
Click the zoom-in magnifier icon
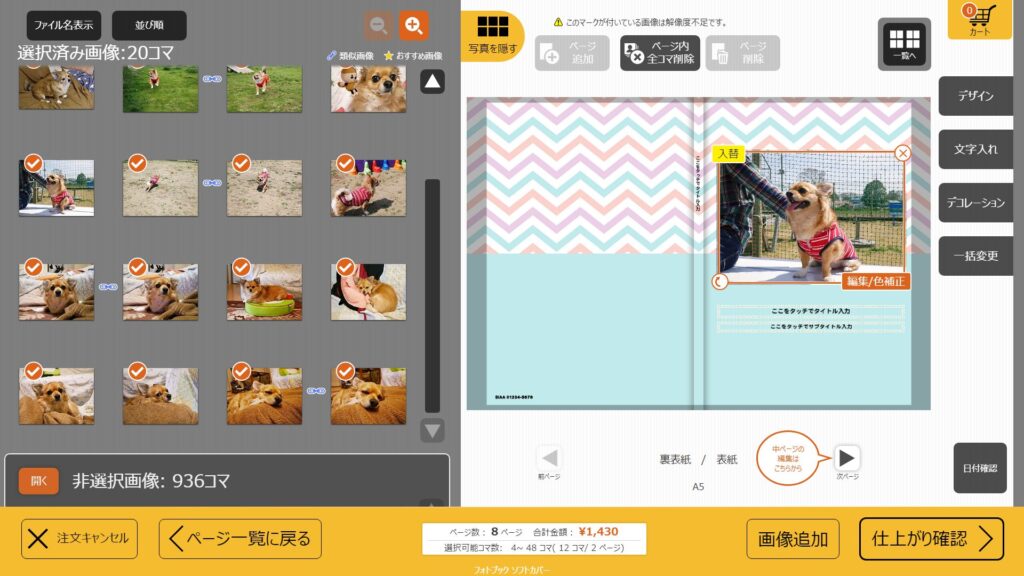pos(413,25)
